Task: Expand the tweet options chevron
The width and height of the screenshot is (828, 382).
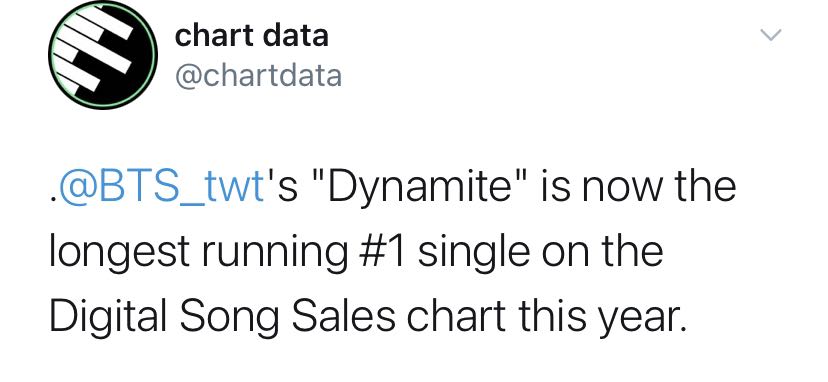Action: pos(770,35)
